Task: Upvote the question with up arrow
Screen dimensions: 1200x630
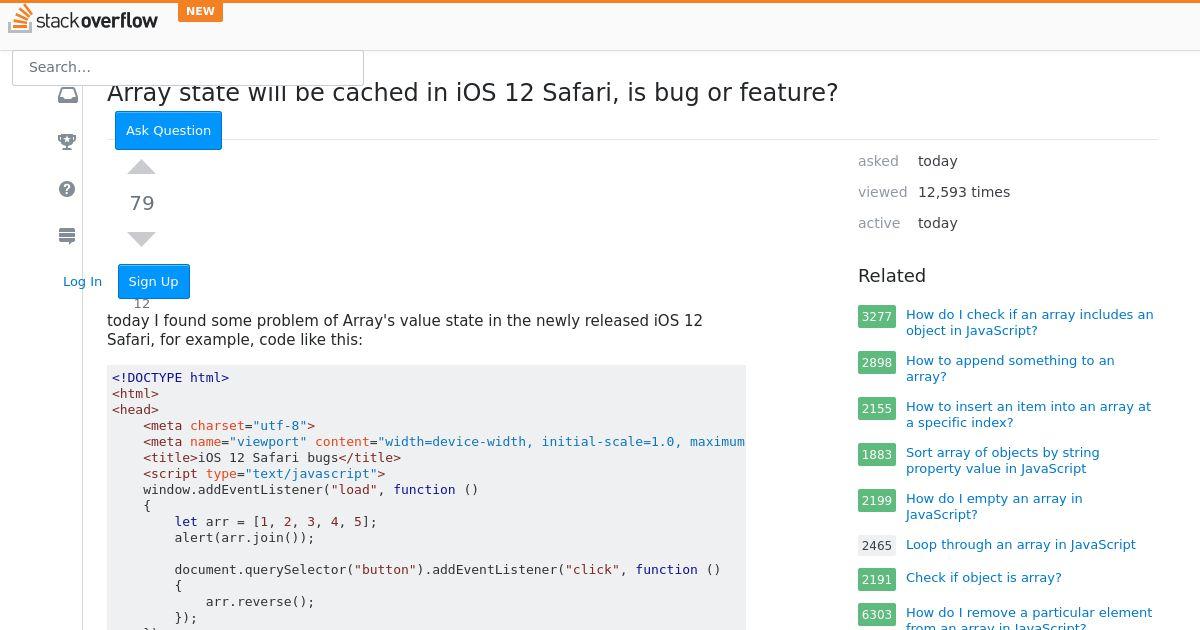Action: click(x=142, y=167)
